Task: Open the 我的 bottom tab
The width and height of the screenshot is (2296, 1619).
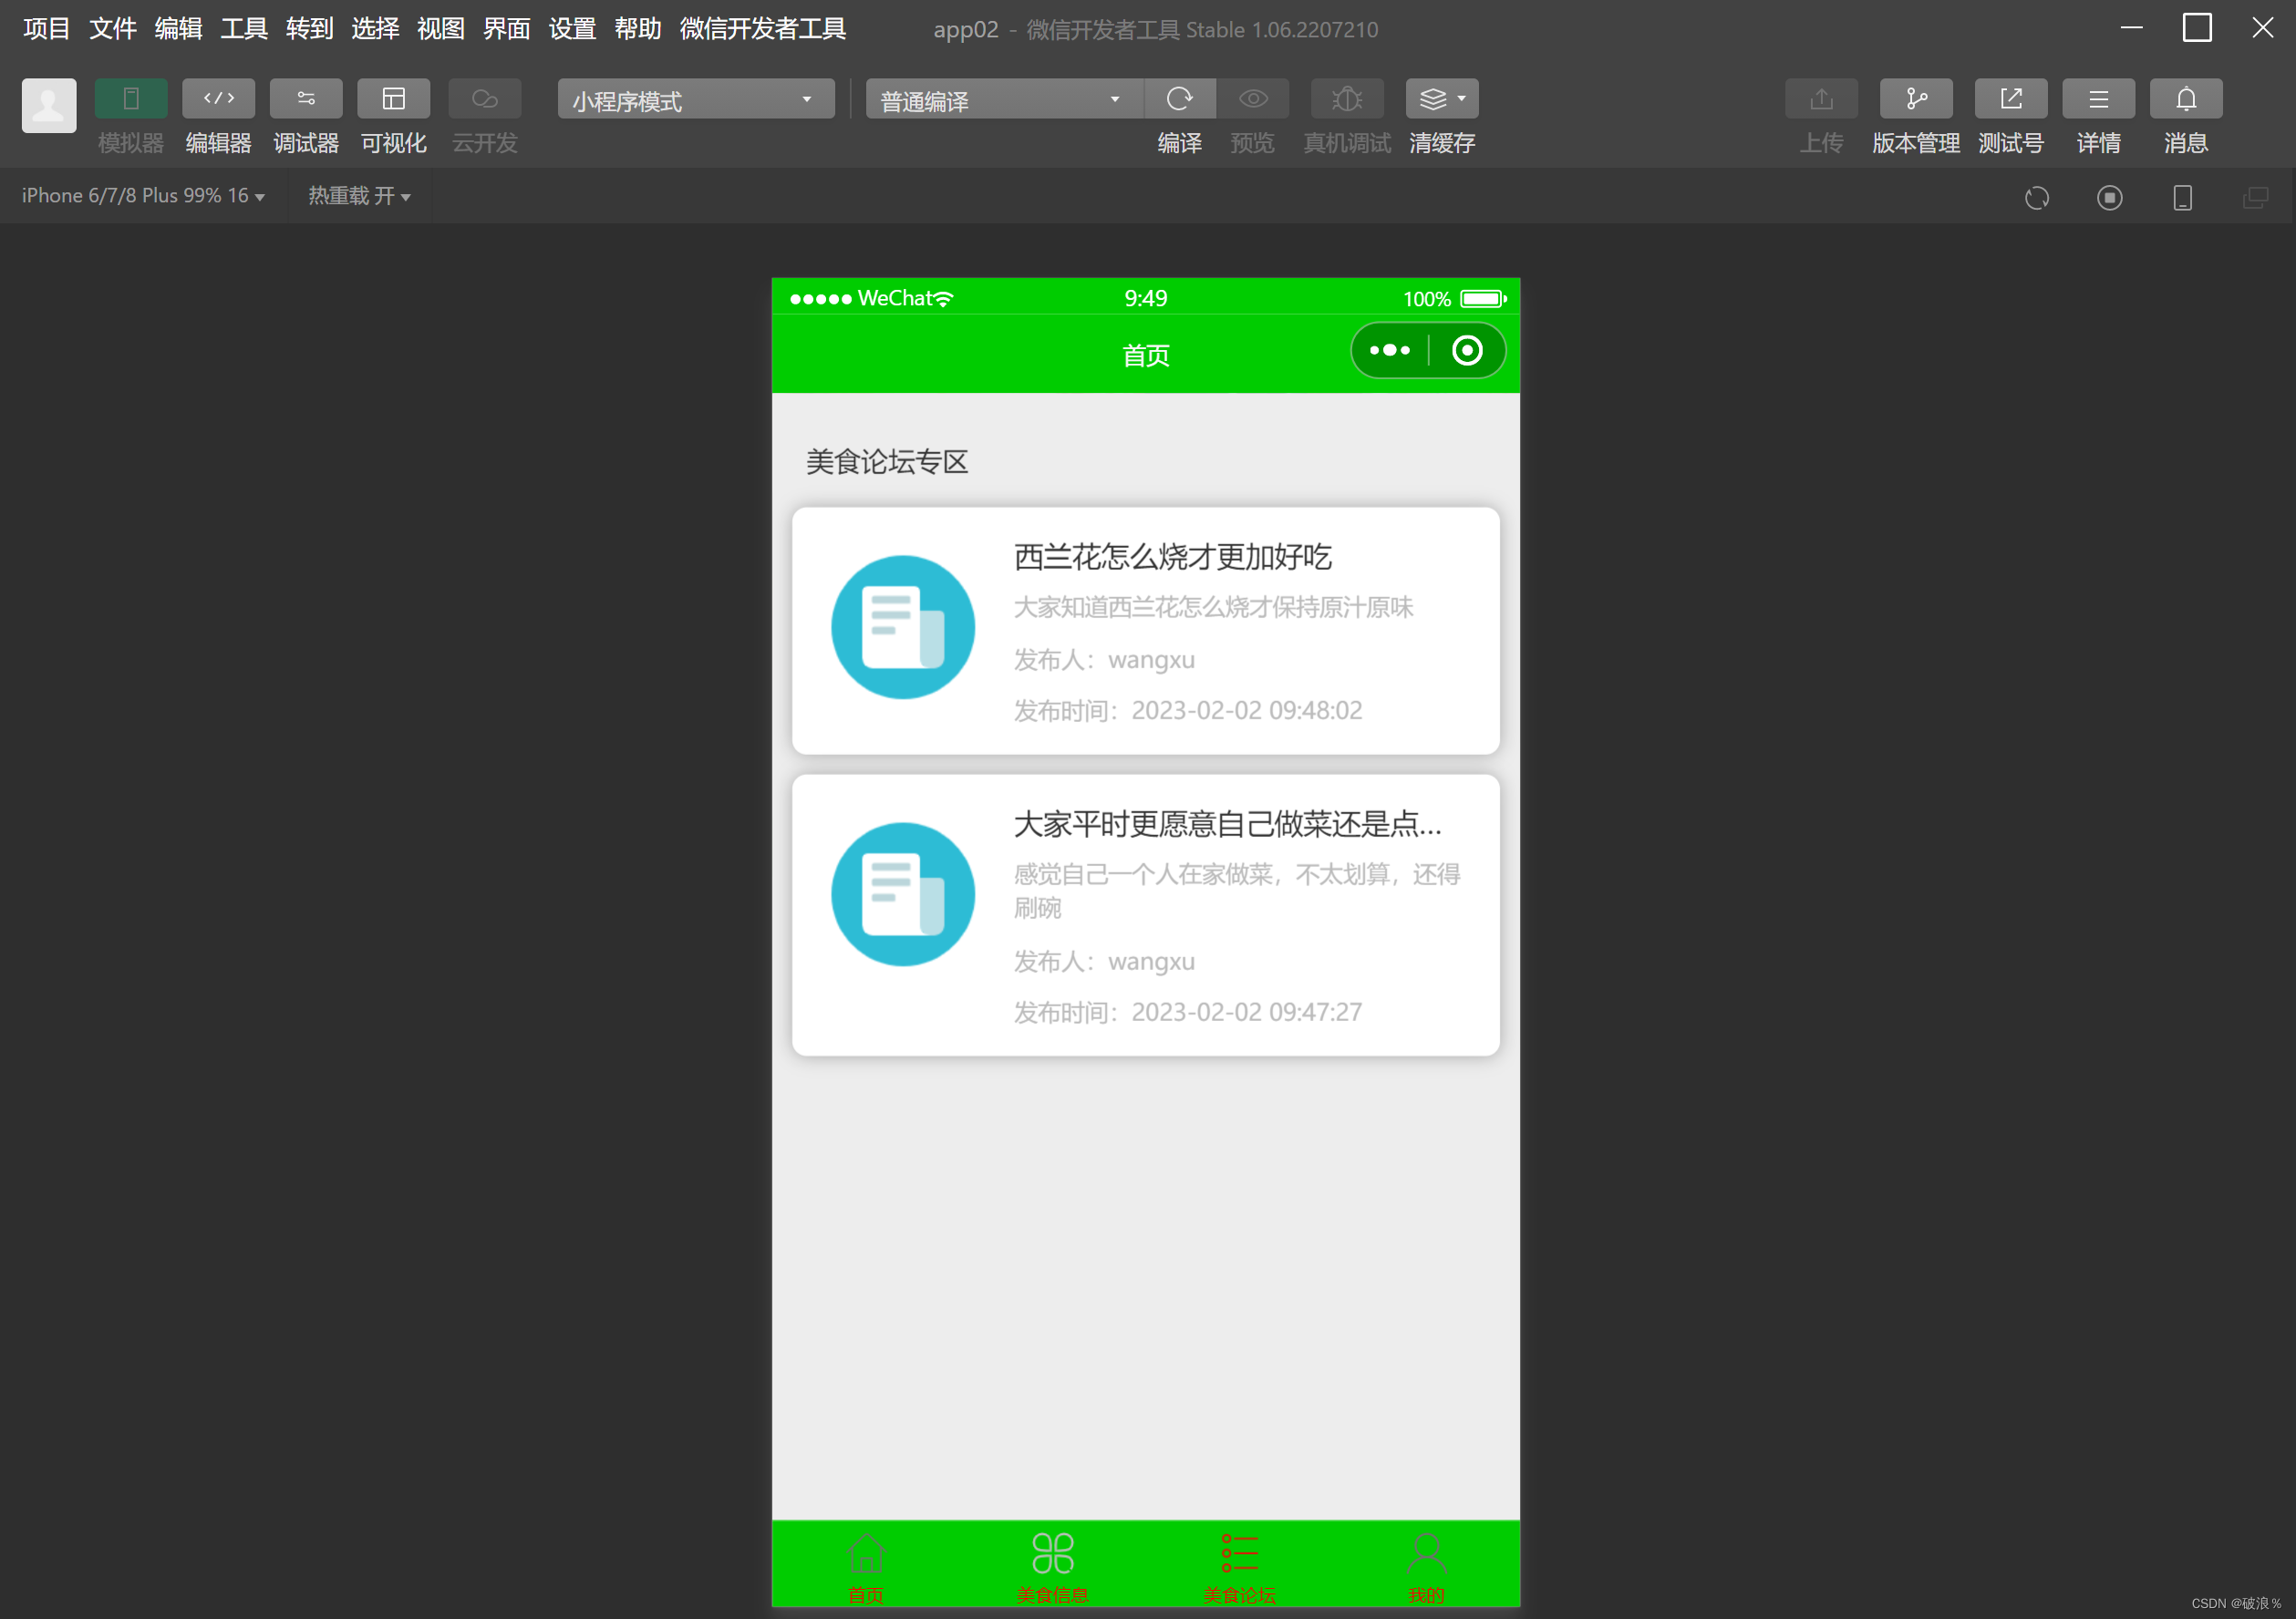Action: [x=1427, y=1567]
